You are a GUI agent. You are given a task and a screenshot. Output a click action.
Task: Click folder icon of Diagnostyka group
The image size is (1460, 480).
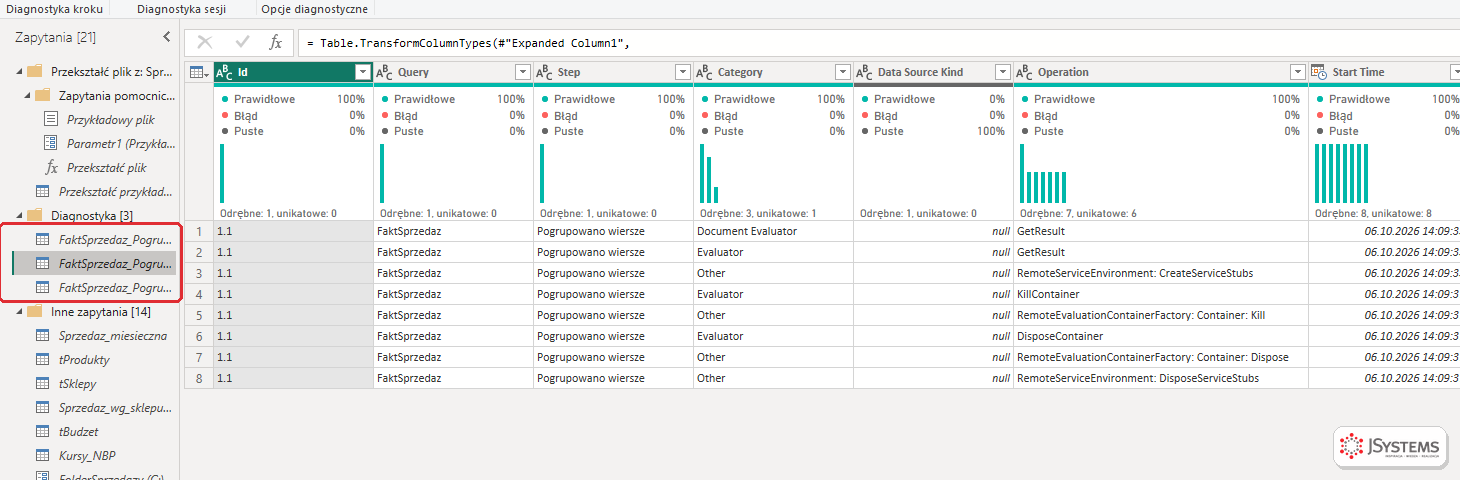pos(34,215)
